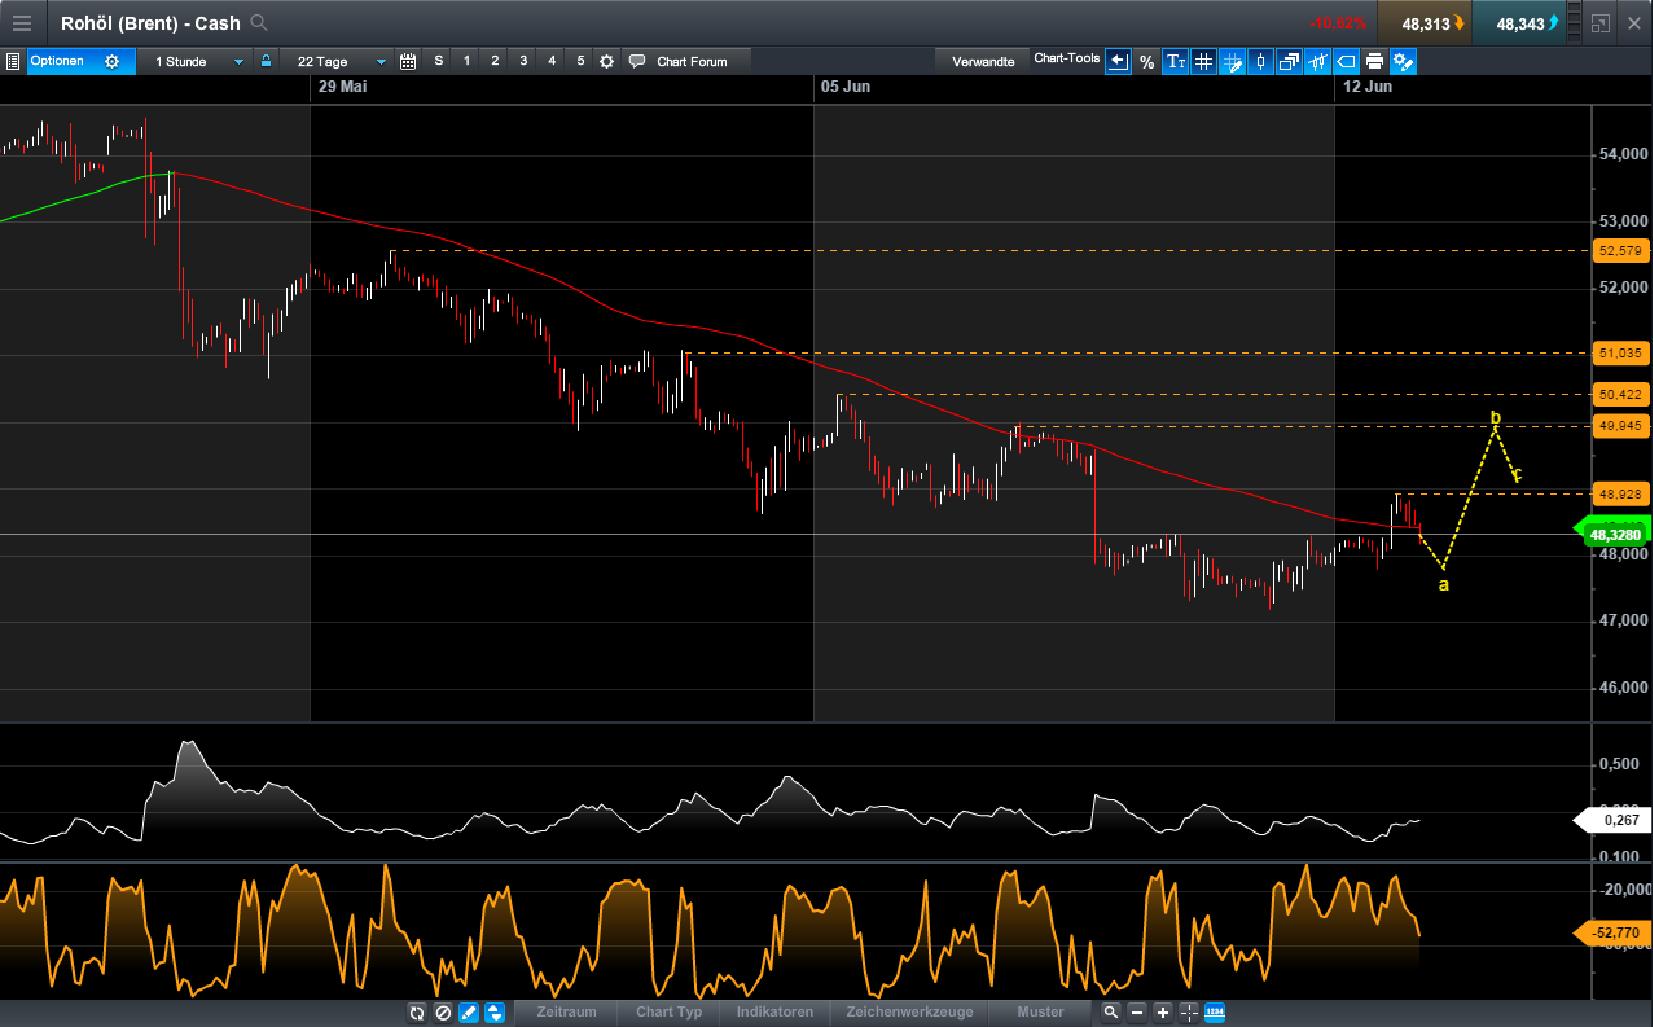Select chart layout preset 4

(551, 61)
